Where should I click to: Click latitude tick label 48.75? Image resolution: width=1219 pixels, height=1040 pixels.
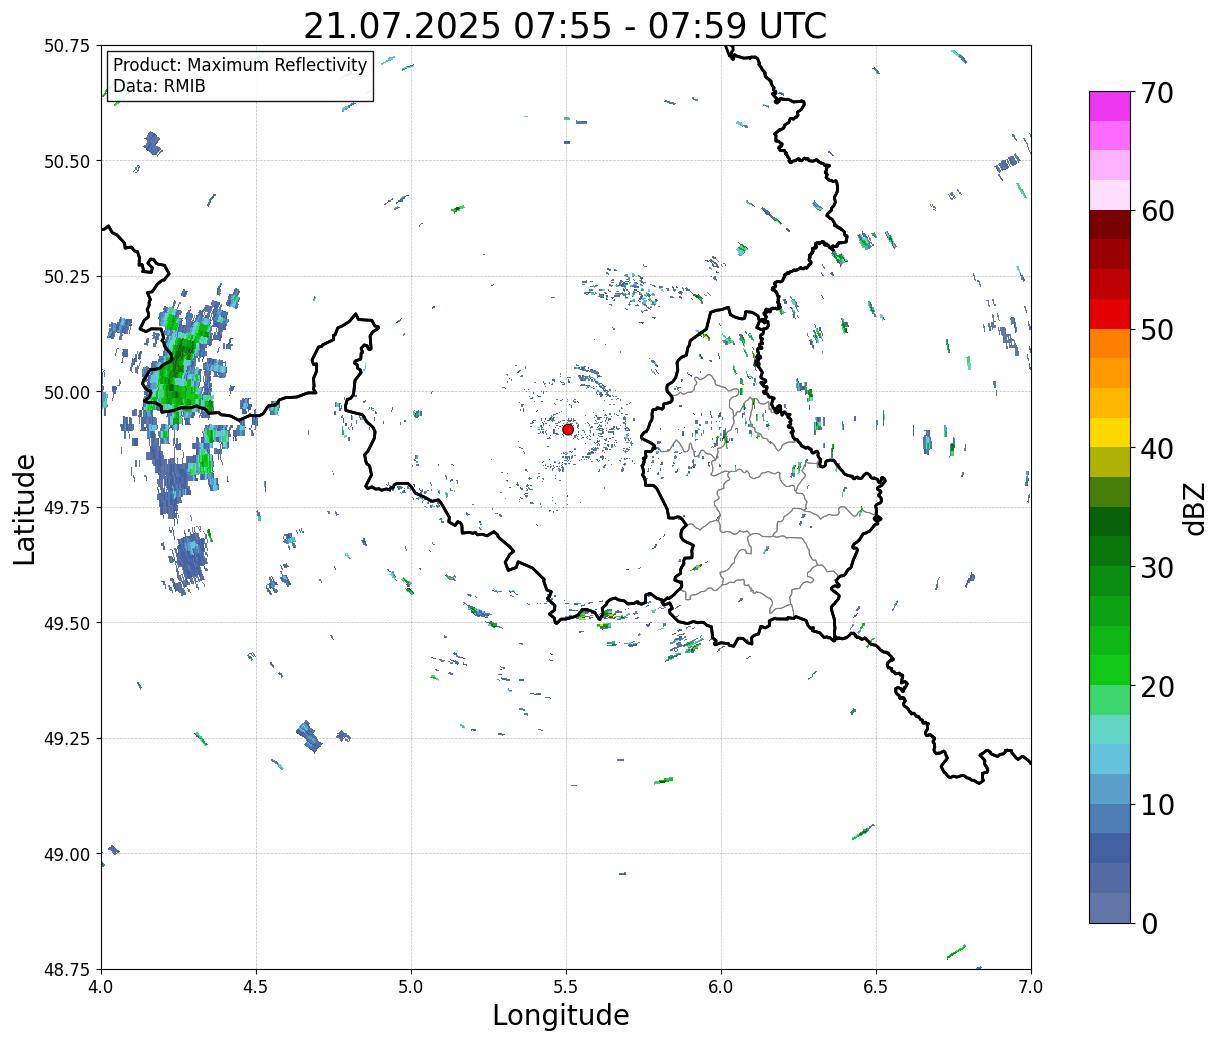67,970
